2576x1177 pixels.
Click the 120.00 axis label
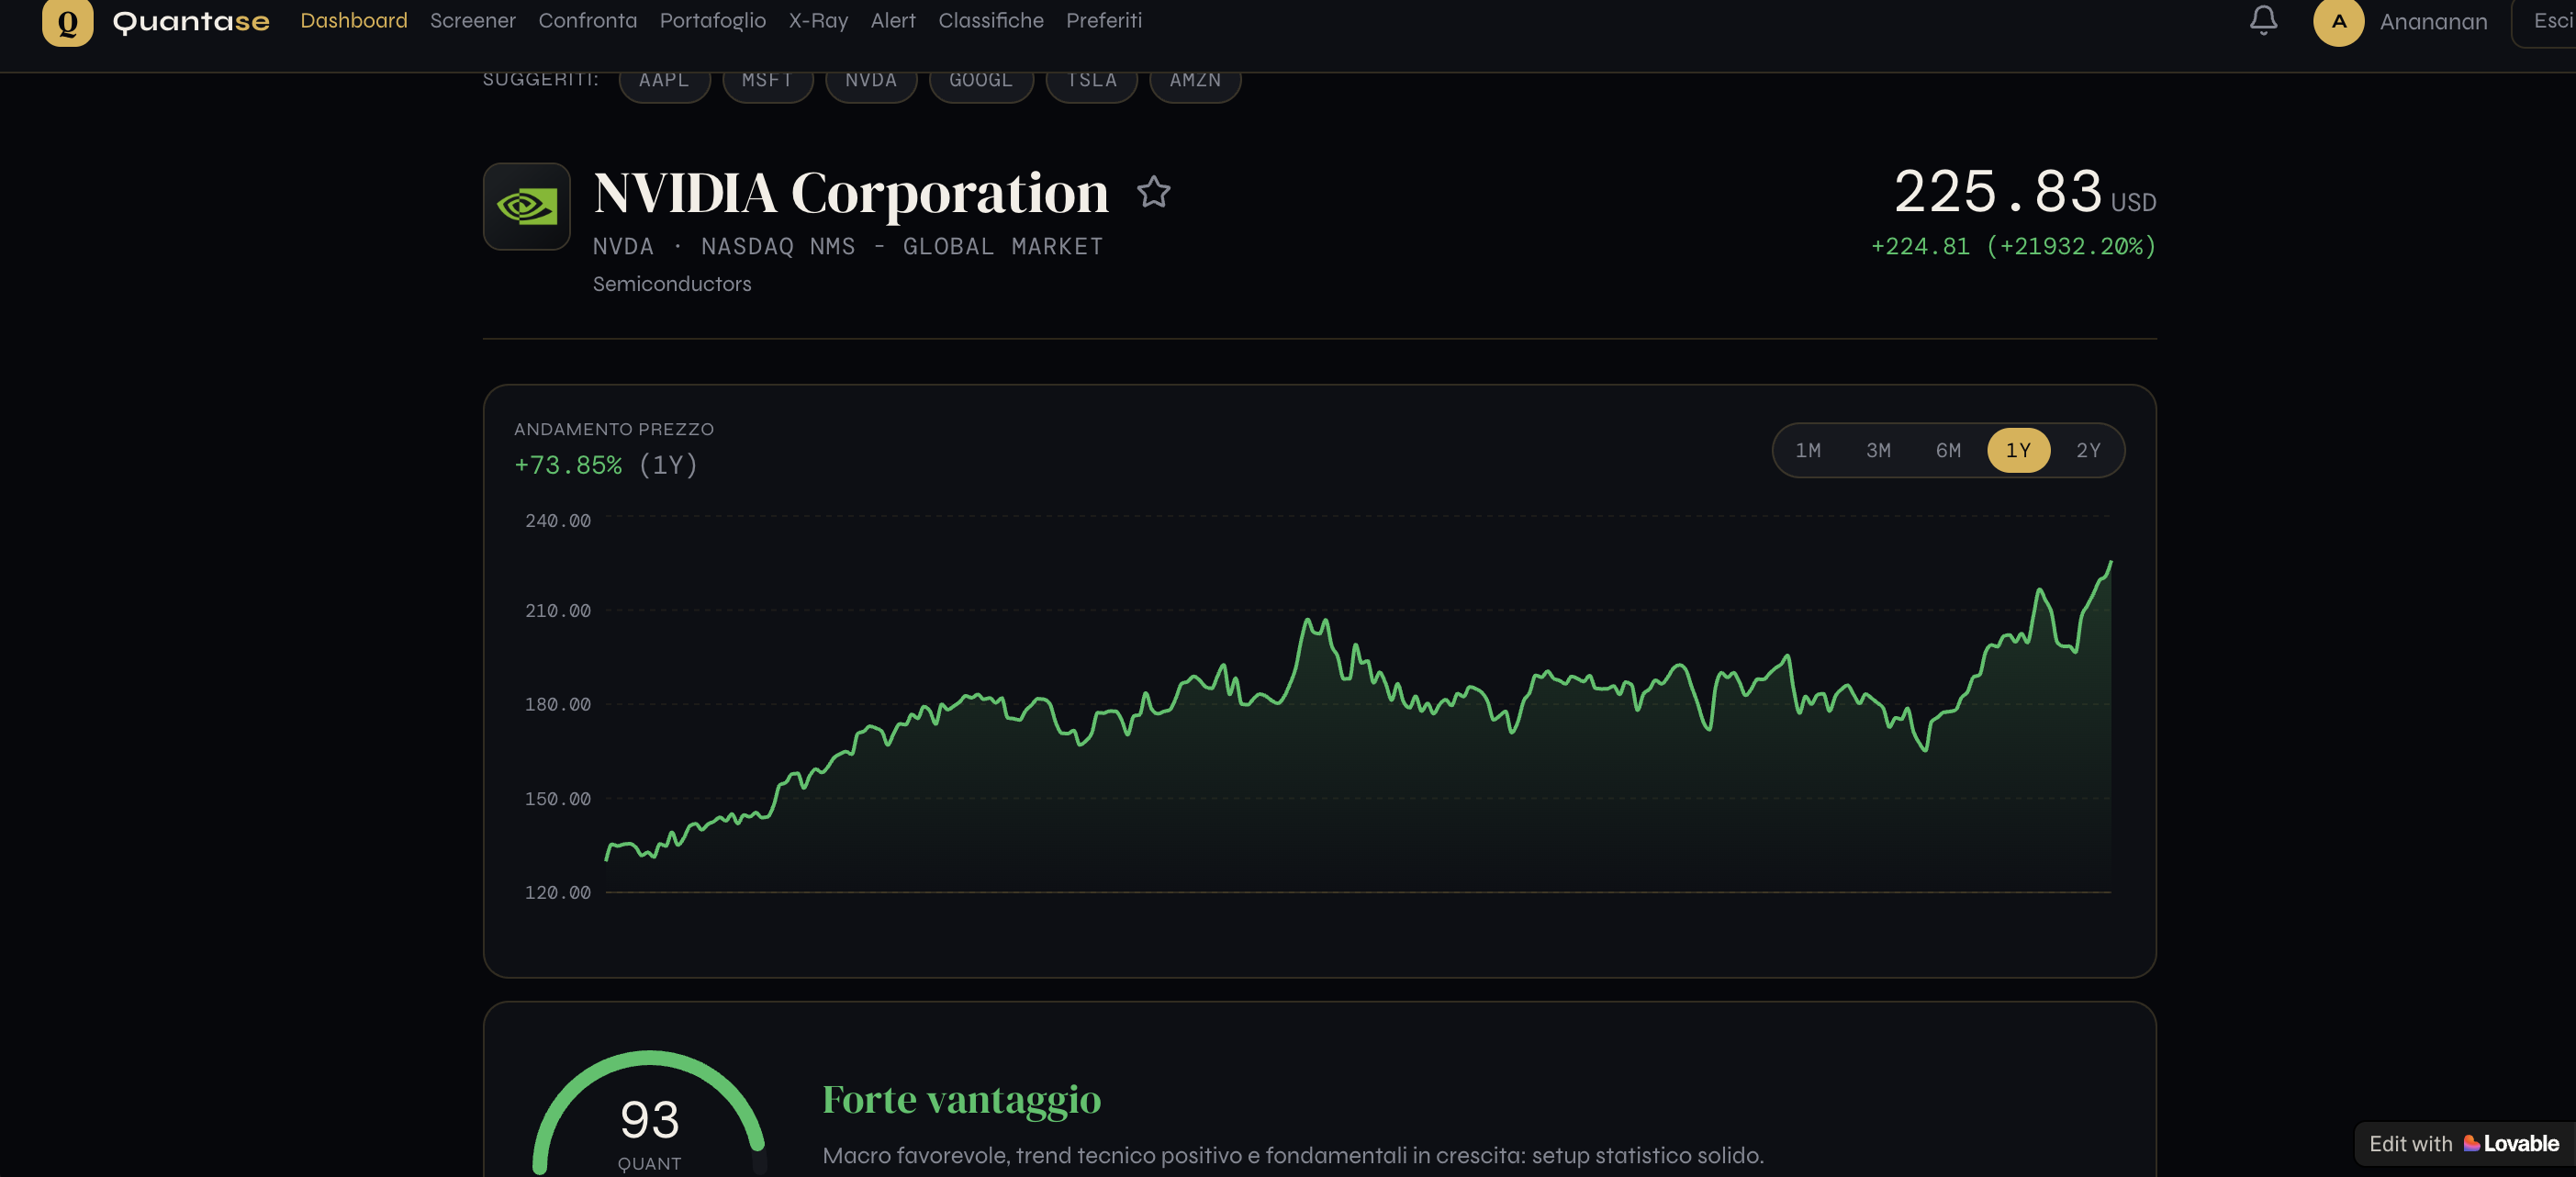point(558,892)
